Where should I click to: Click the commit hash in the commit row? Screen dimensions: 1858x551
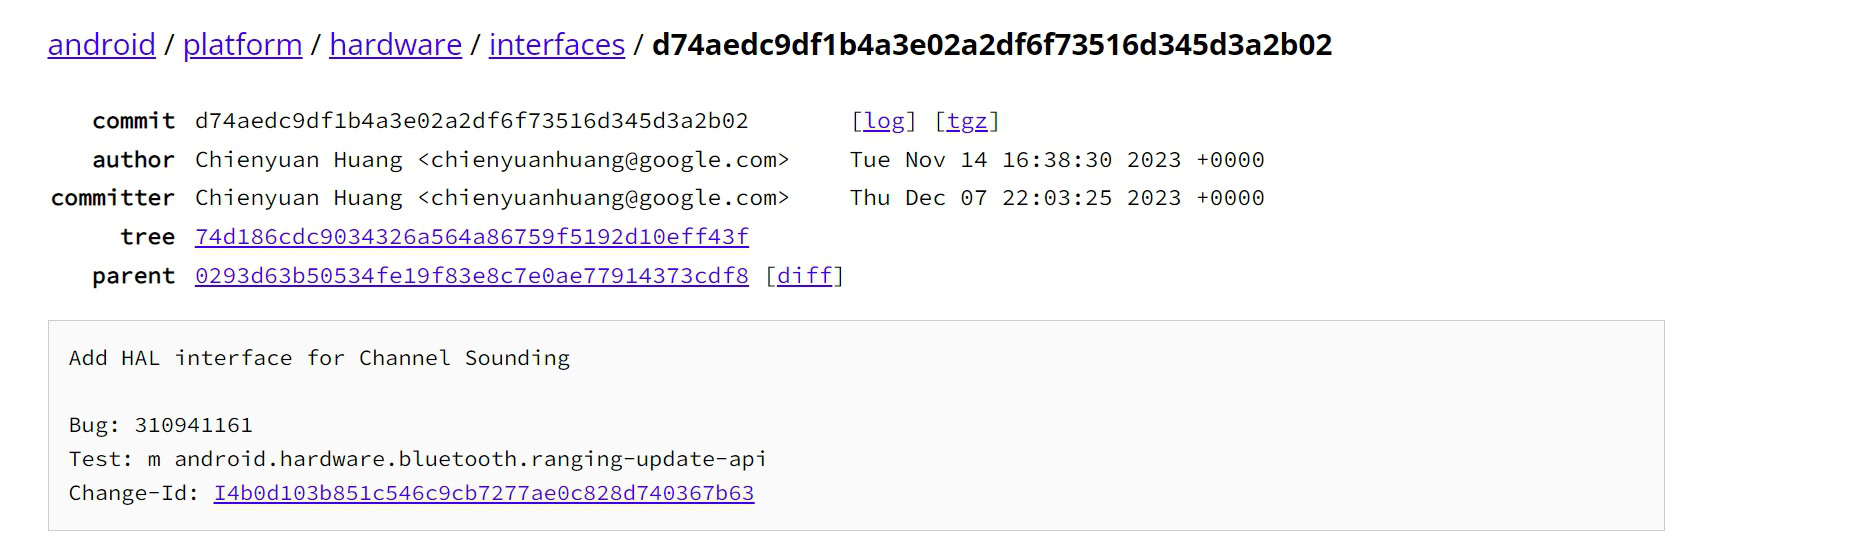coord(471,121)
